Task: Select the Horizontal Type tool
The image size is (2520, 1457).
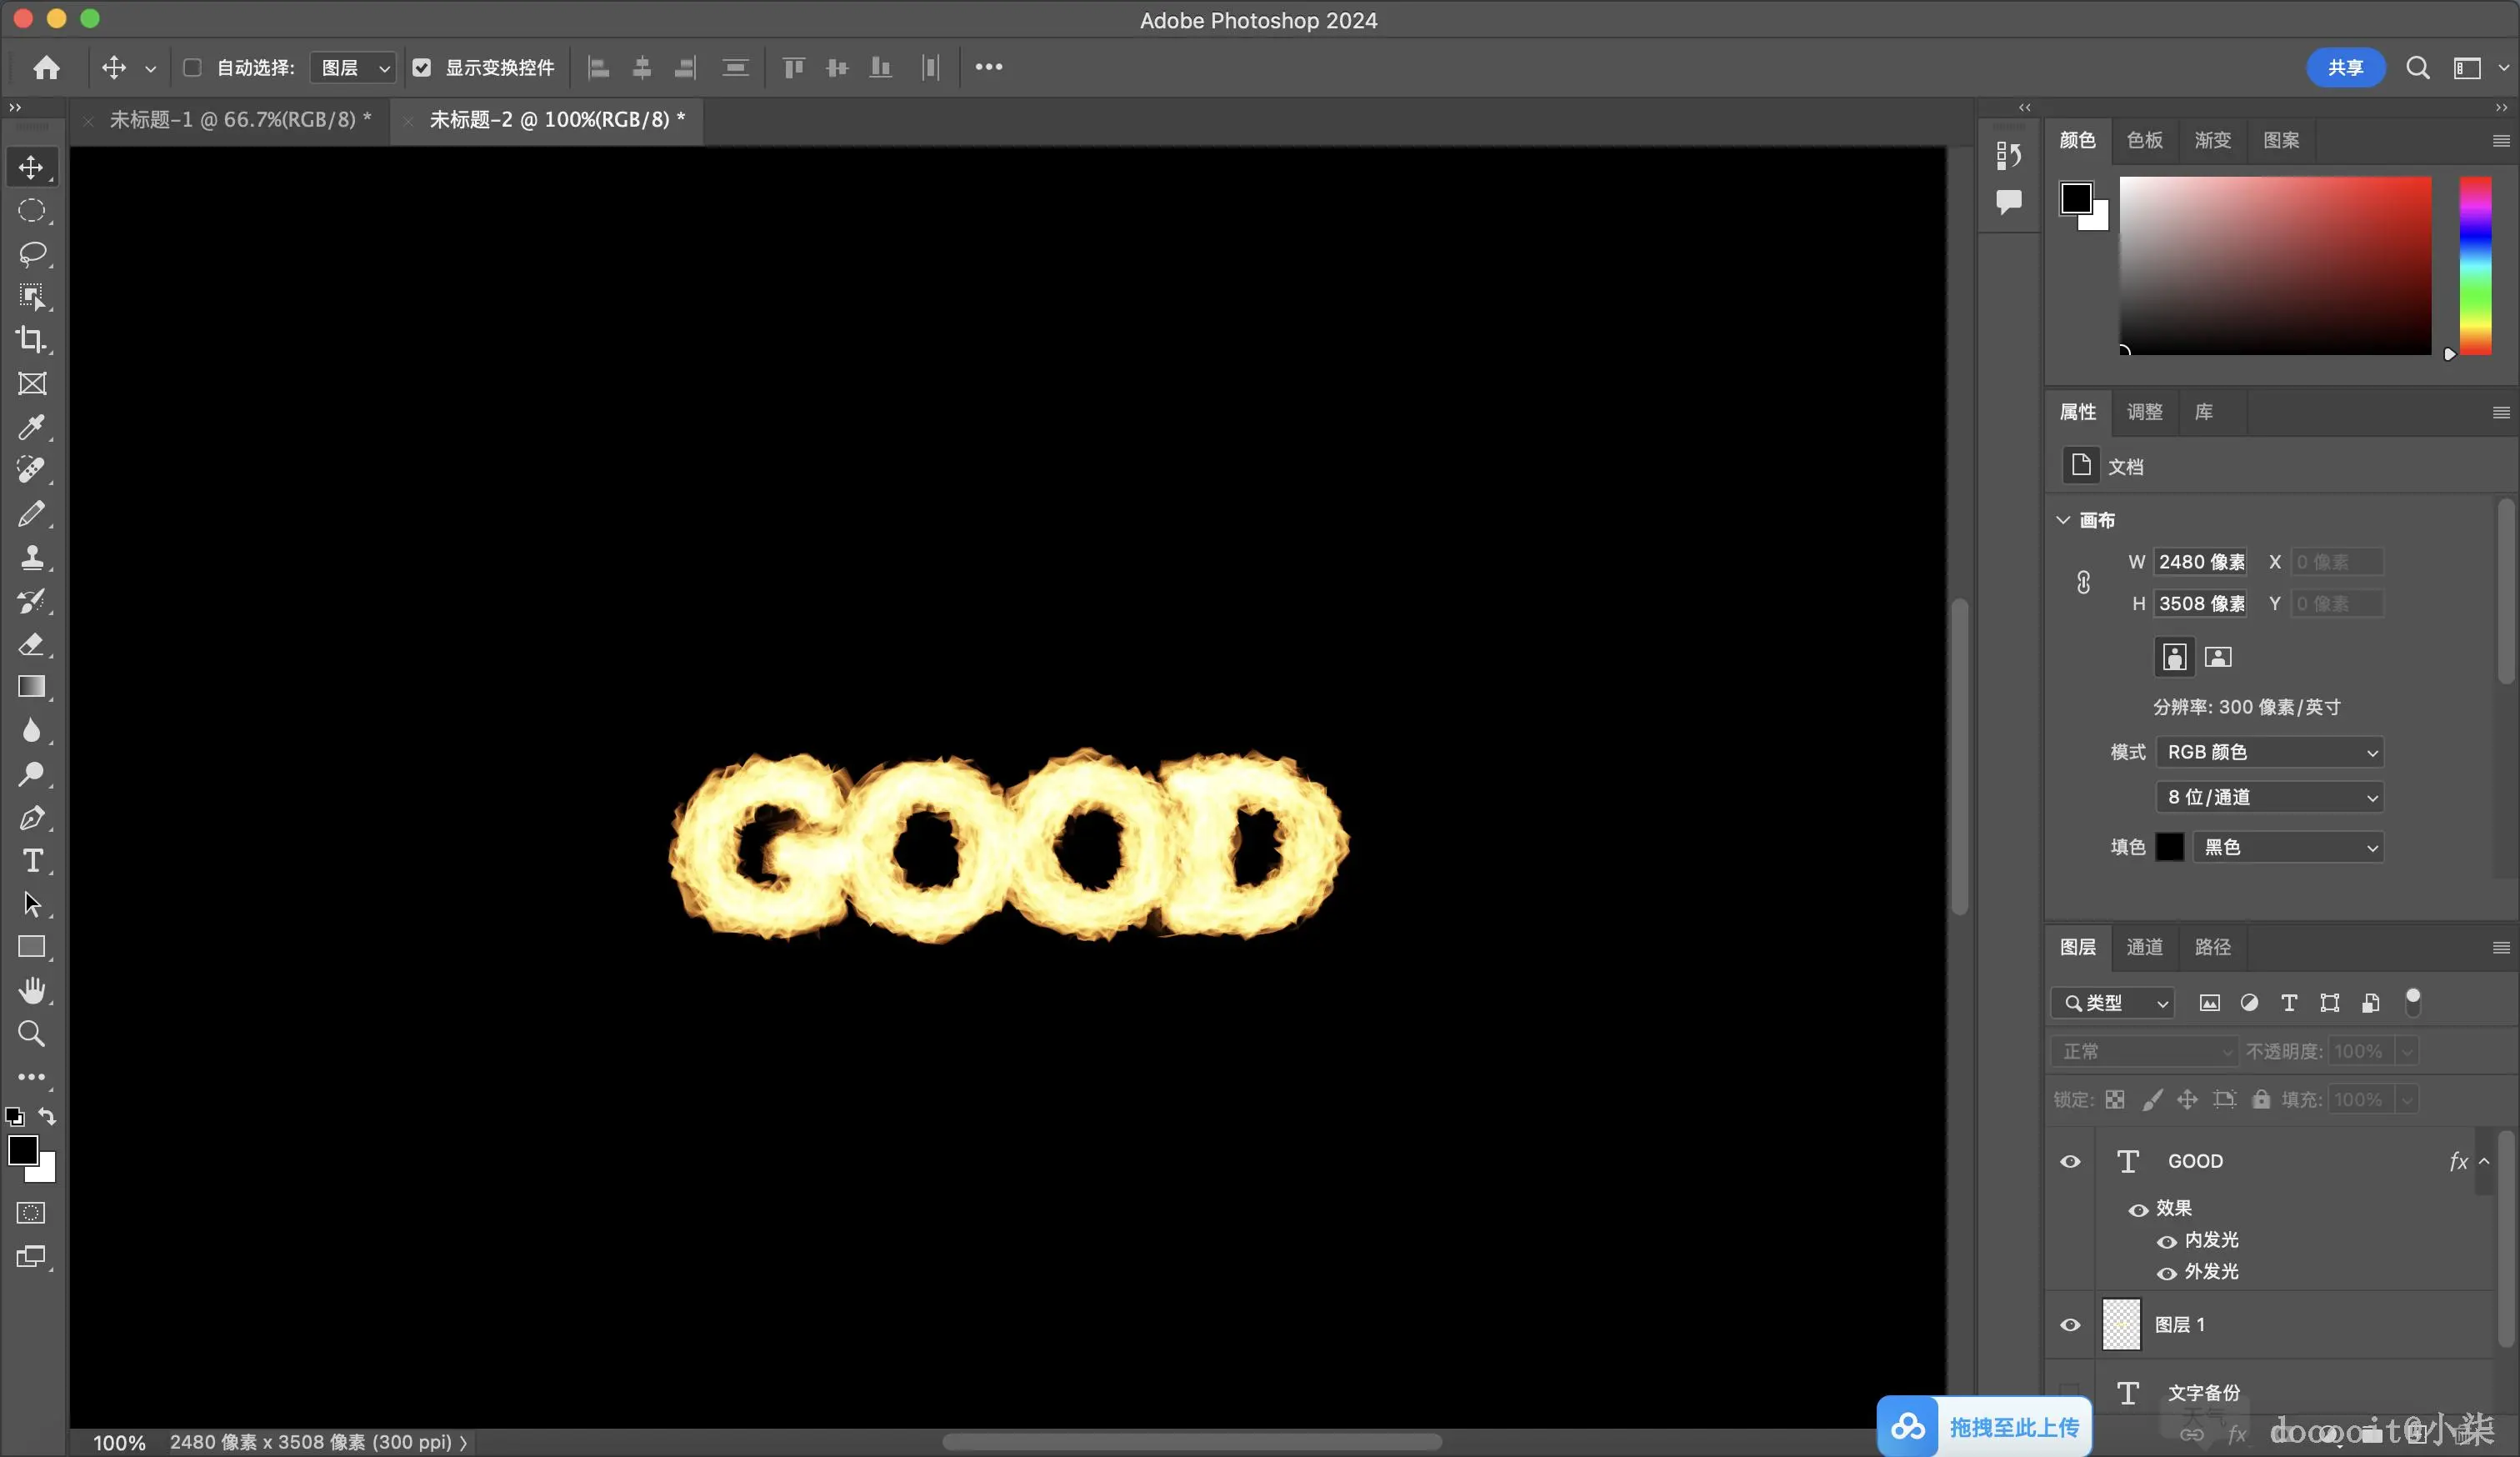Action: tap(32, 861)
